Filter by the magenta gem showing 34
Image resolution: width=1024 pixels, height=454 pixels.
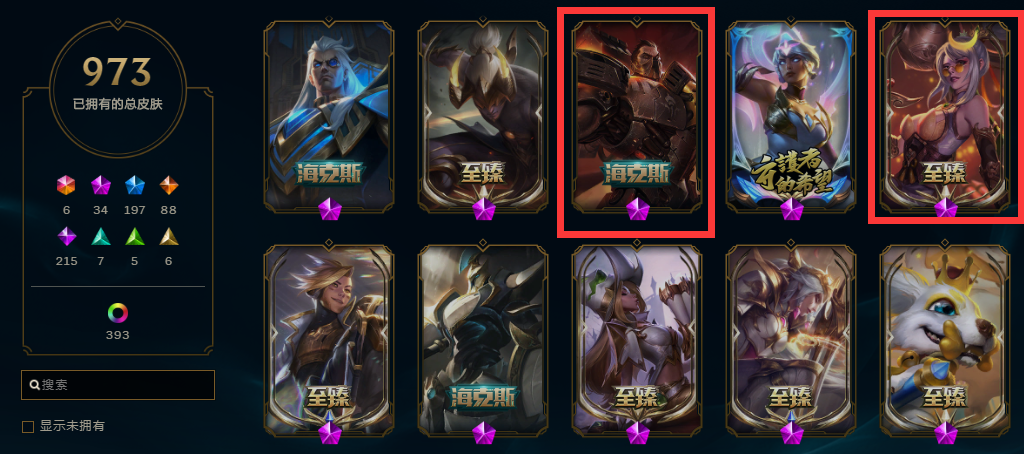coord(101,186)
